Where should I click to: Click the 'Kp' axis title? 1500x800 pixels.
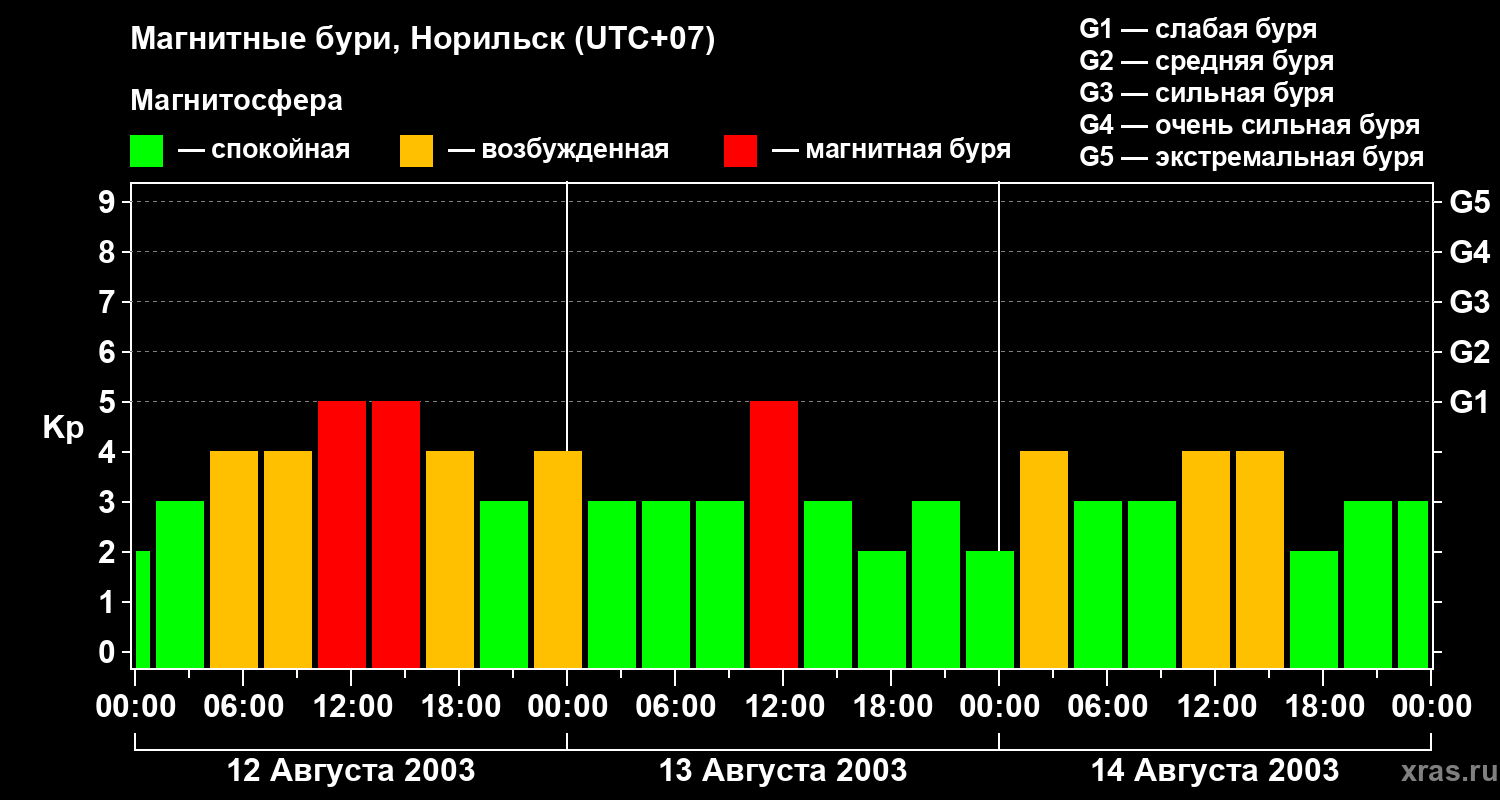coord(63,428)
